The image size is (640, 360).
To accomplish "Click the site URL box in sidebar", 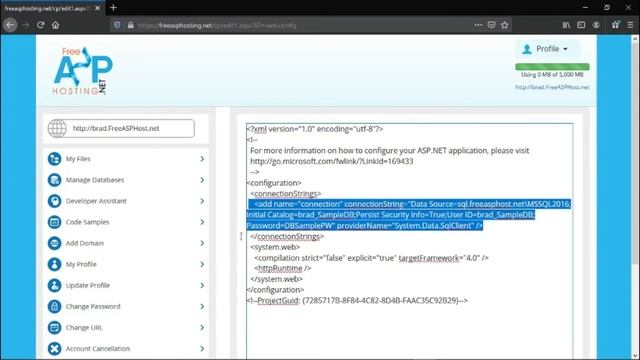I will [x=121, y=128].
